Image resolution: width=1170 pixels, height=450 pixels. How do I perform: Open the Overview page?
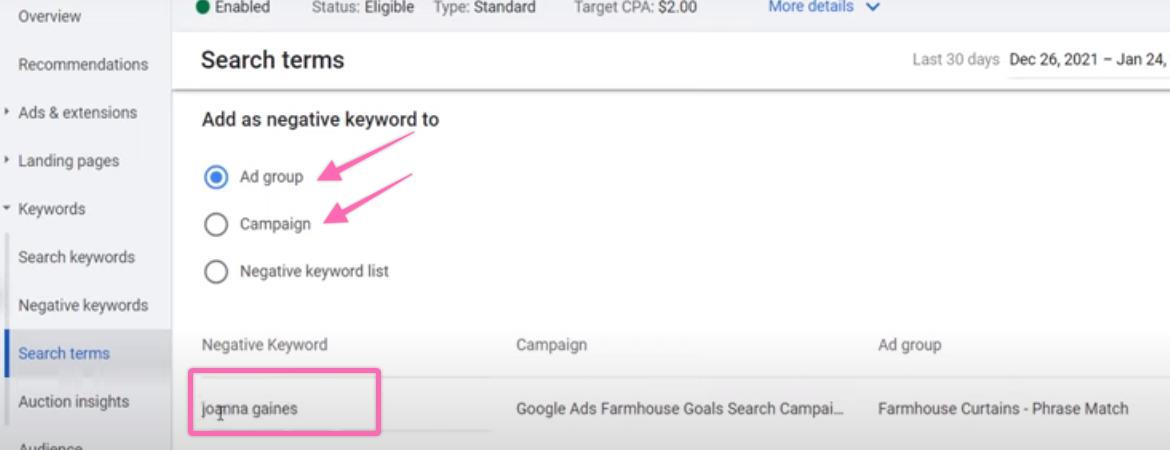(50, 17)
